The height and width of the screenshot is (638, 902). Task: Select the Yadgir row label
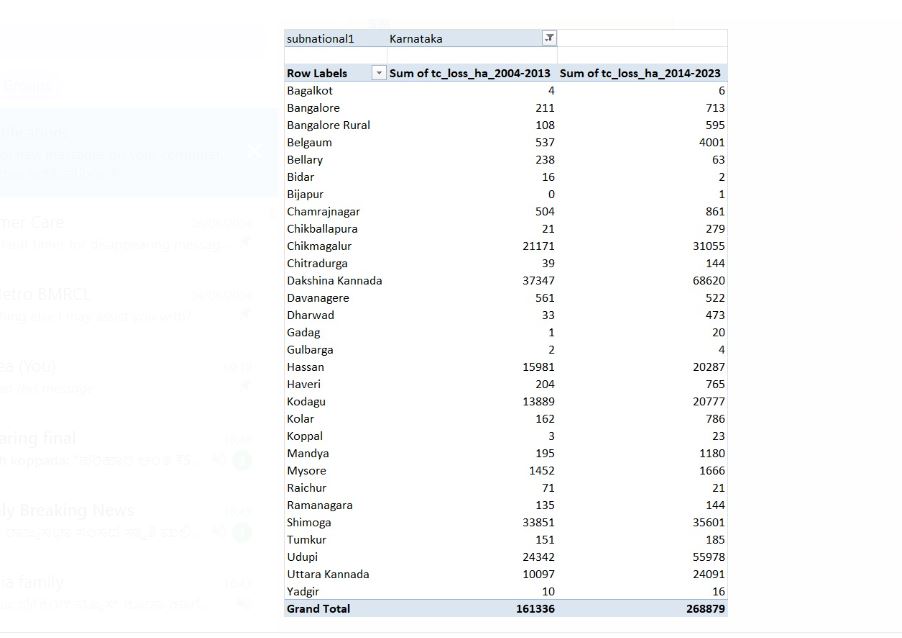(303, 591)
